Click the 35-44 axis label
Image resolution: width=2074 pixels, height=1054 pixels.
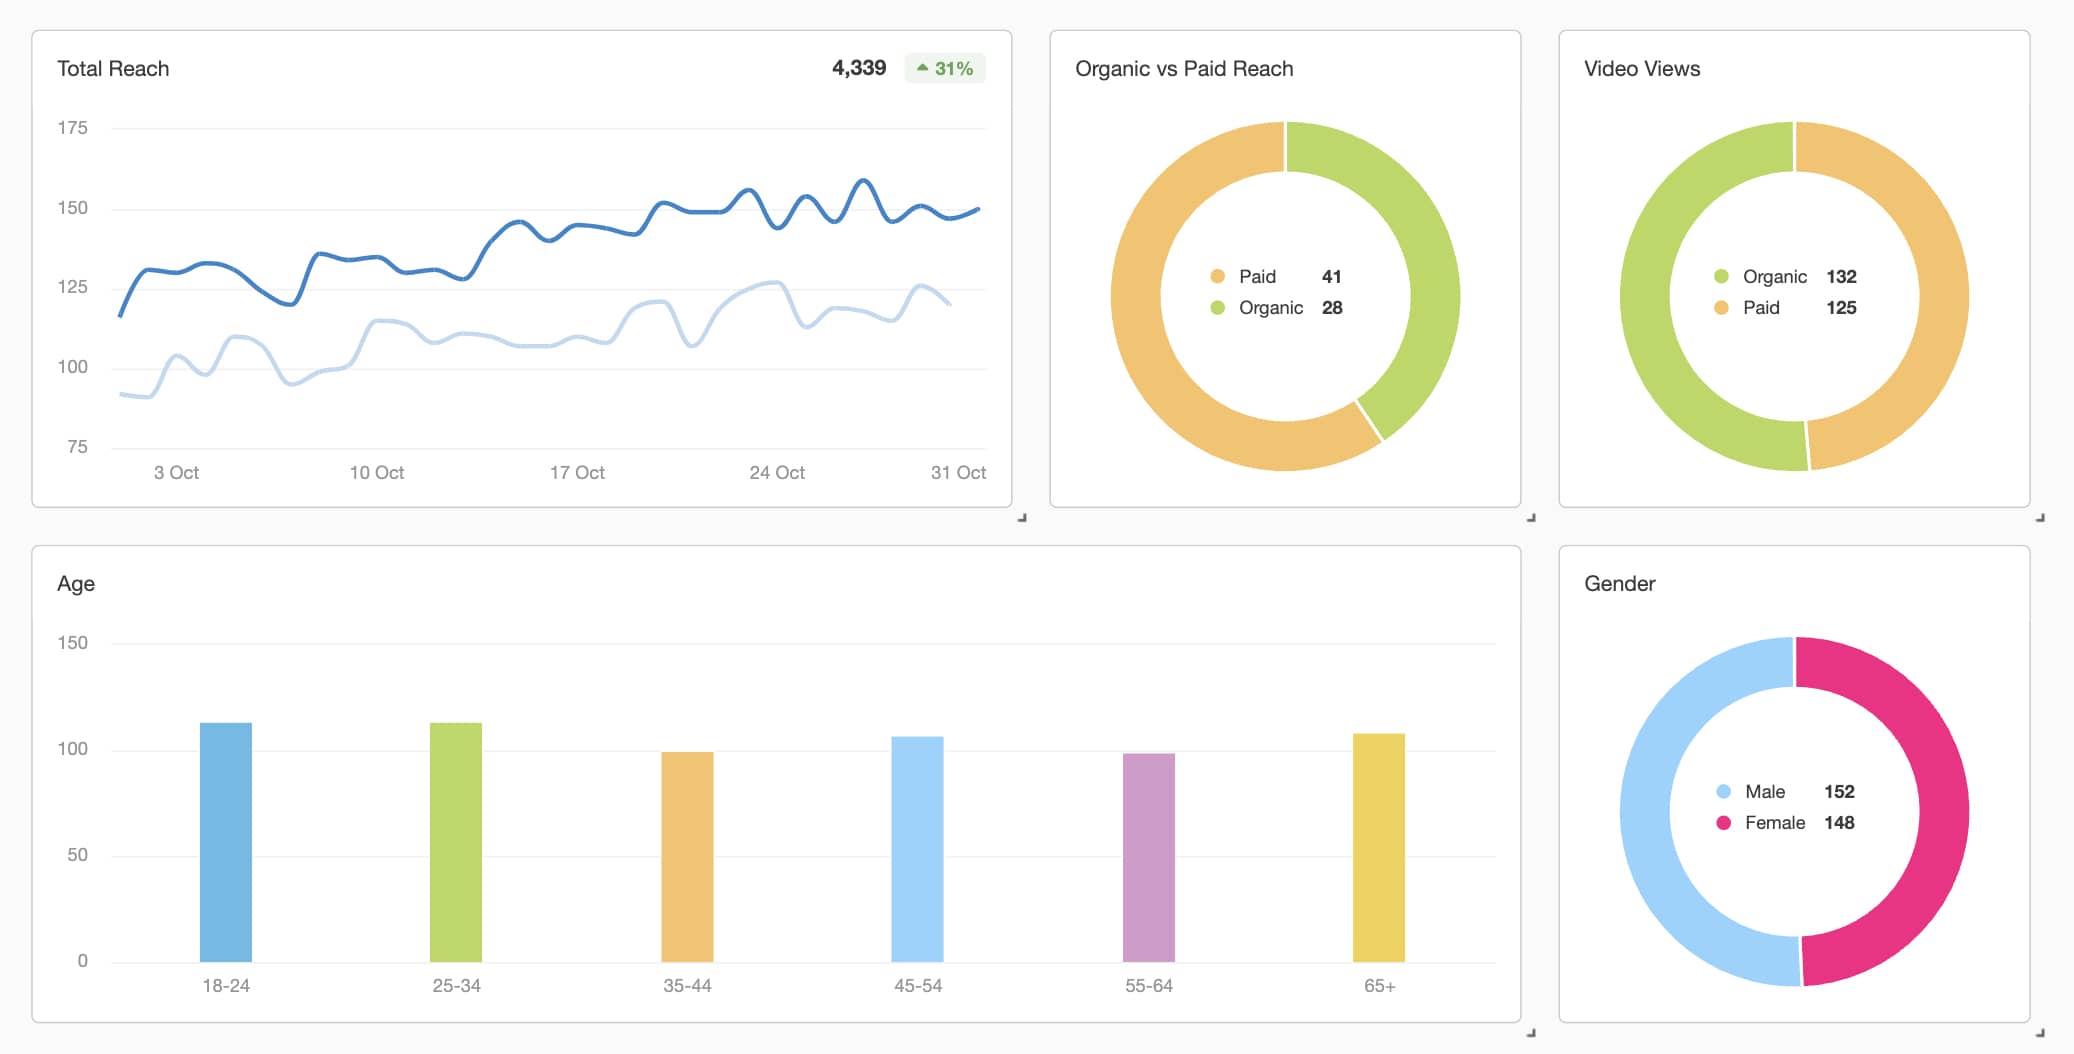[x=687, y=986]
